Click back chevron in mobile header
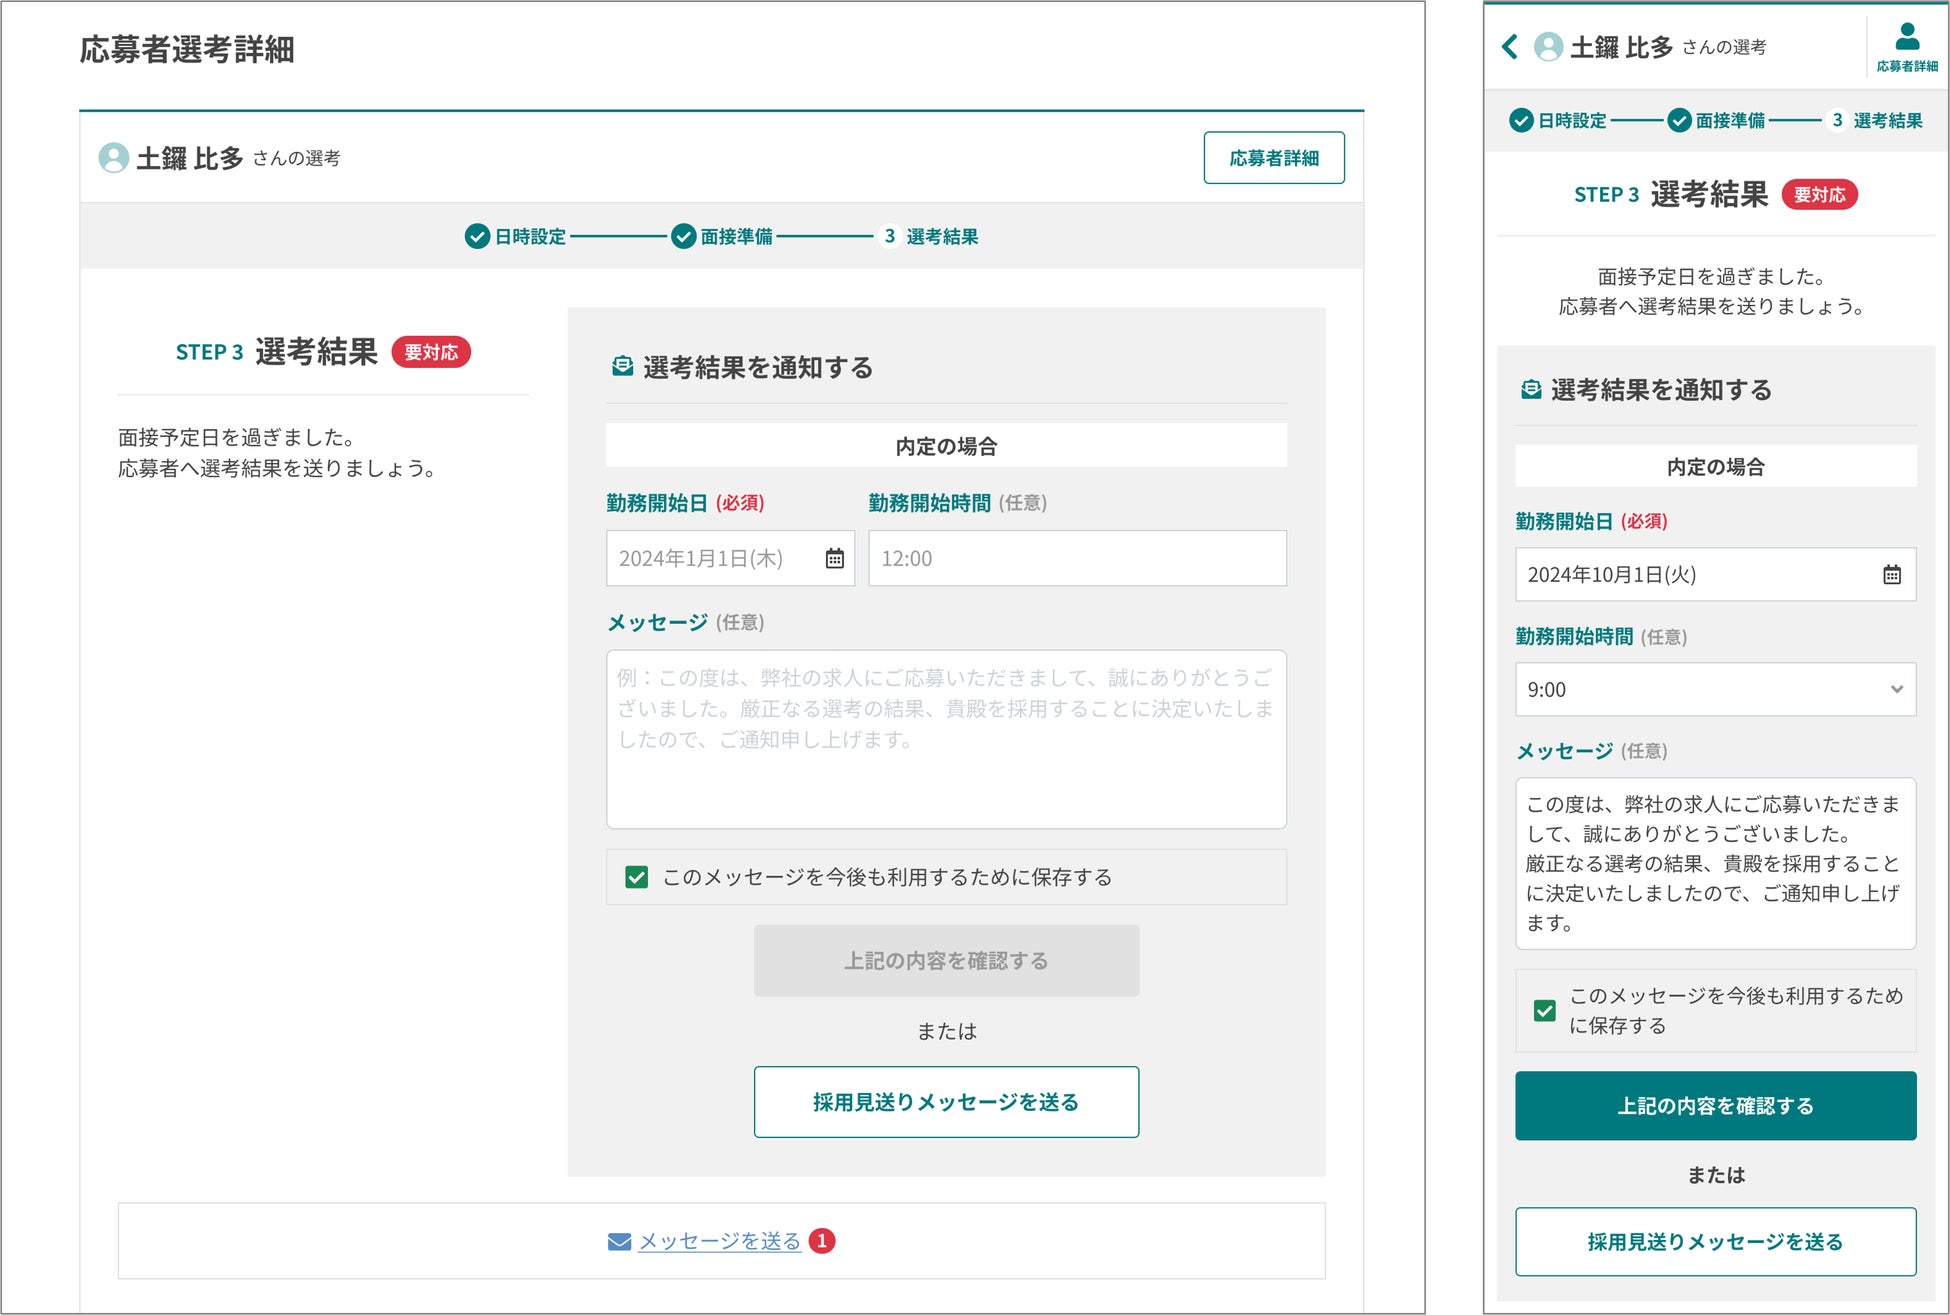The height and width of the screenshot is (1315, 1950). point(1510,46)
